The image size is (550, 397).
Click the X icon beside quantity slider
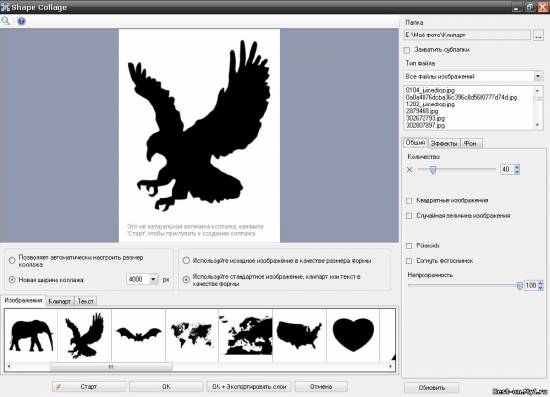coord(409,170)
